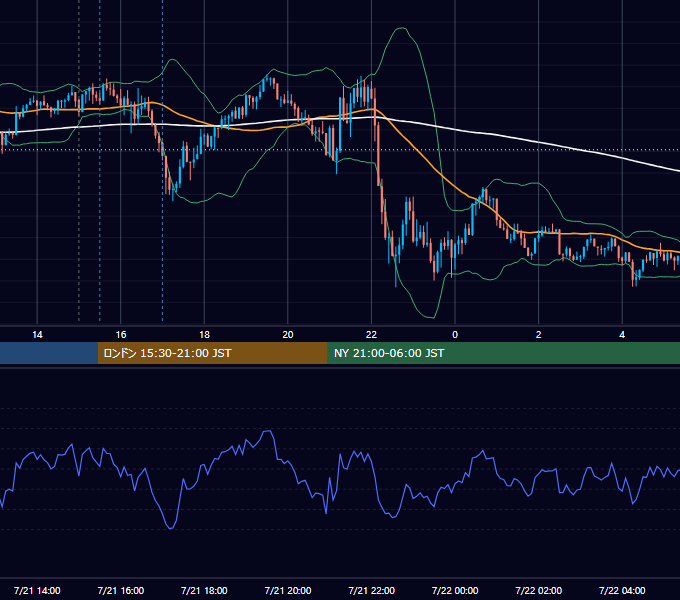680x600 pixels.
Task: Click the NY 21:00-06:00 JST session bar
Action: pos(503,353)
